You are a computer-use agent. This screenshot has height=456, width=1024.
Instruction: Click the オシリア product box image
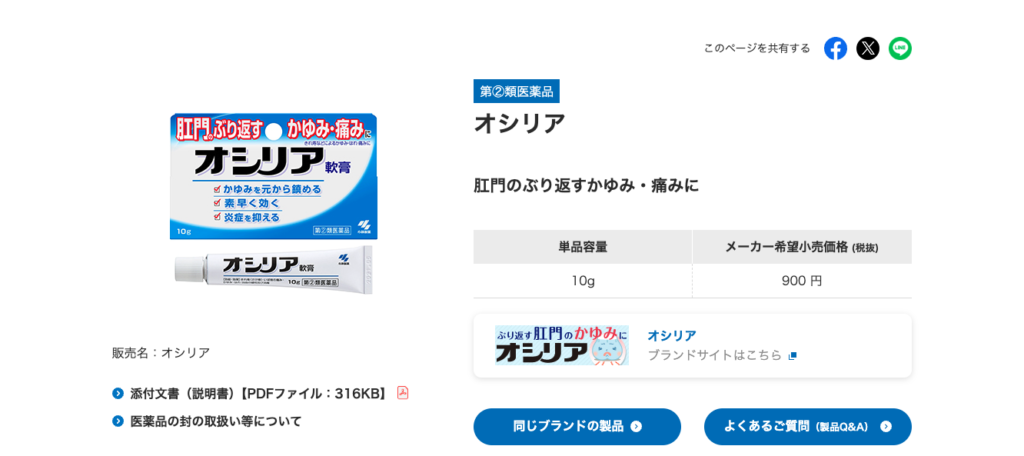pos(273,176)
